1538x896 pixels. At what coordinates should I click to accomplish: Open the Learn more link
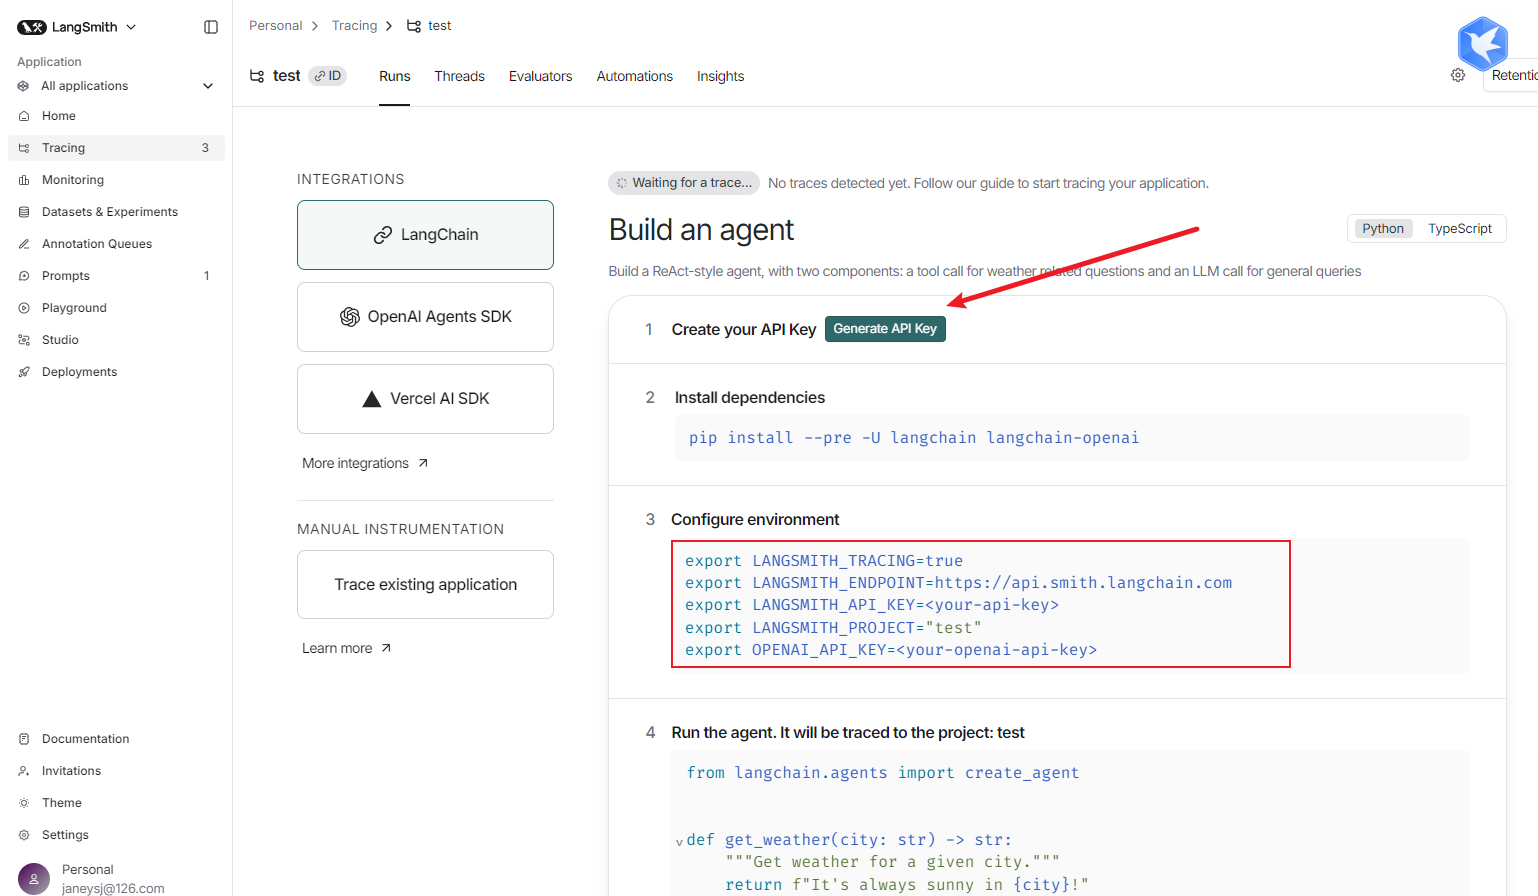pos(346,648)
